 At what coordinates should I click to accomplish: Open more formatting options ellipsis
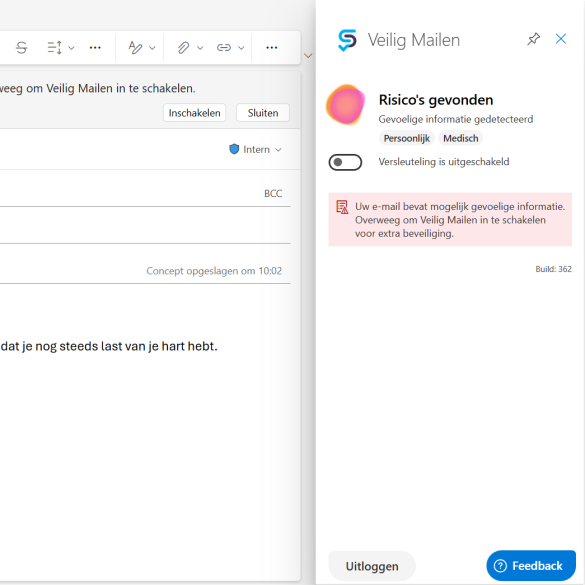coord(95,47)
